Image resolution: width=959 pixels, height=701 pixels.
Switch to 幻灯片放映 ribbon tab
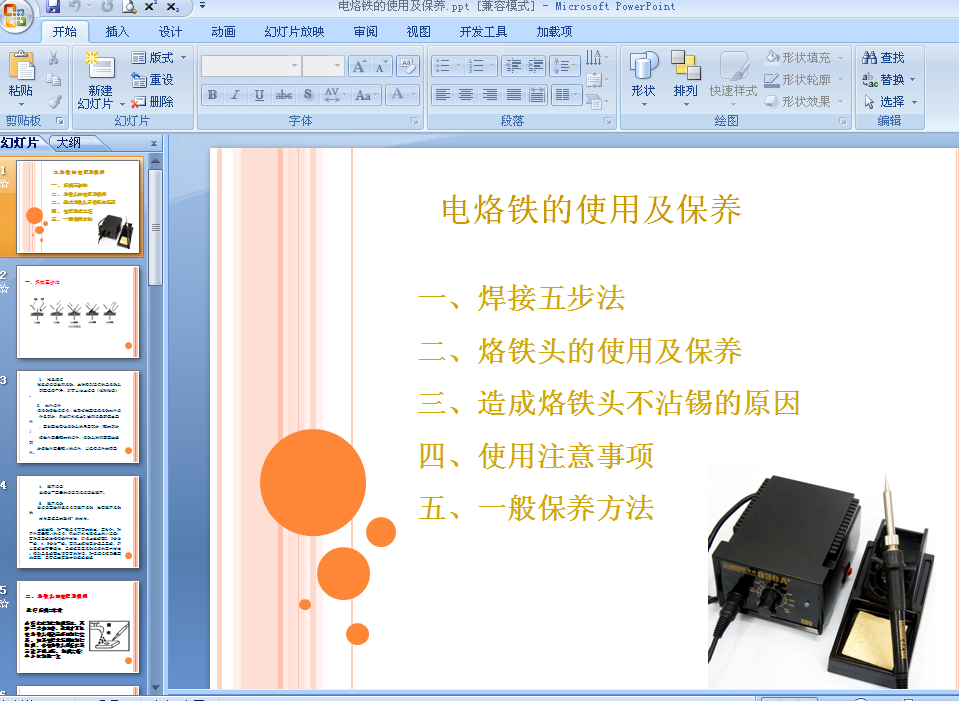point(294,32)
